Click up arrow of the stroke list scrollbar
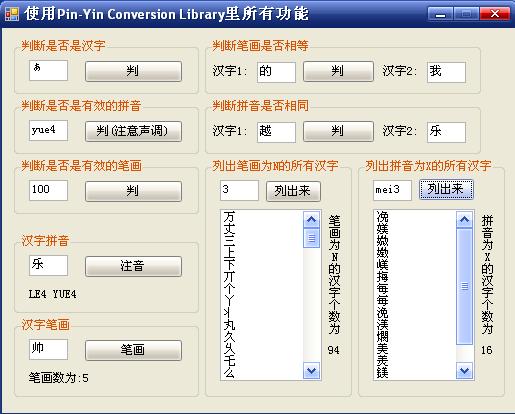The height and width of the screenshot is (414, 515). tap(311, 219)
